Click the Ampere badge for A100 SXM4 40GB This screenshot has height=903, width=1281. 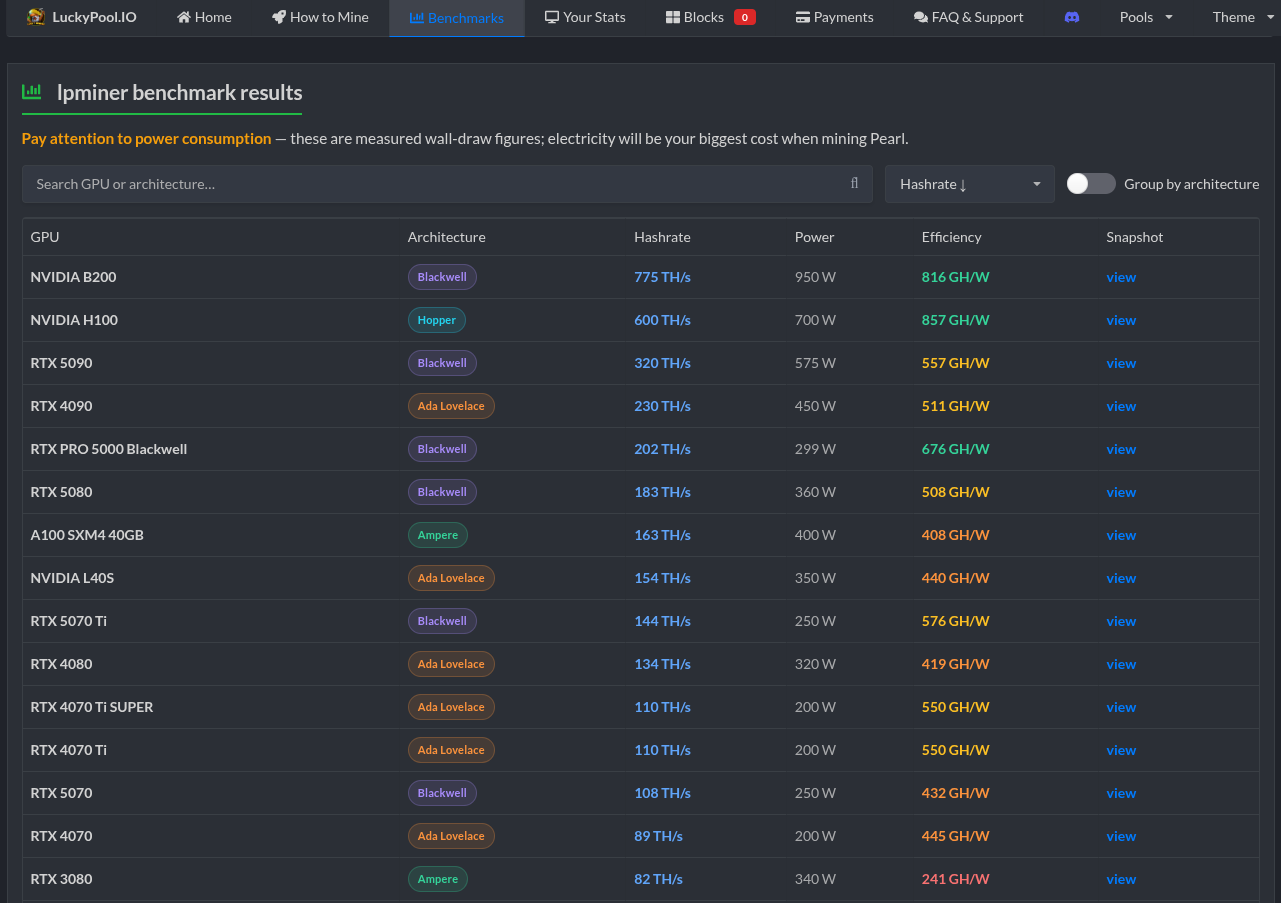tap(438, 535)
